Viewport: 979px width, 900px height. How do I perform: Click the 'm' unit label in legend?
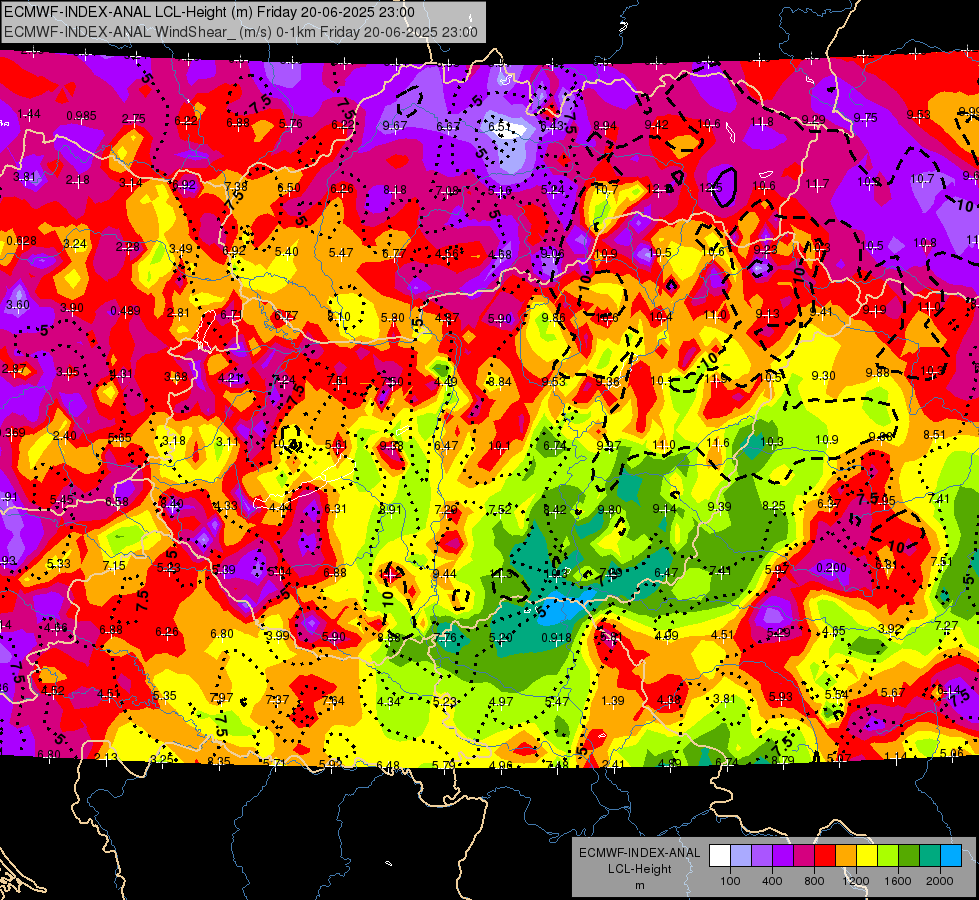(639, 886)
